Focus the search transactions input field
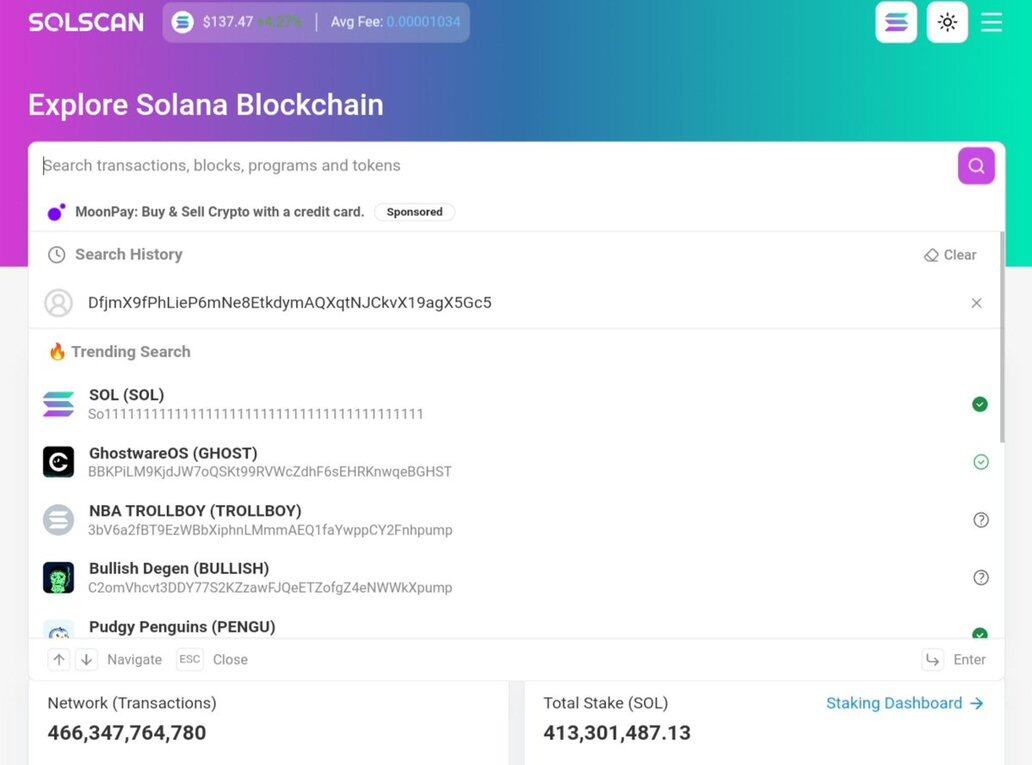 [490, 166]
